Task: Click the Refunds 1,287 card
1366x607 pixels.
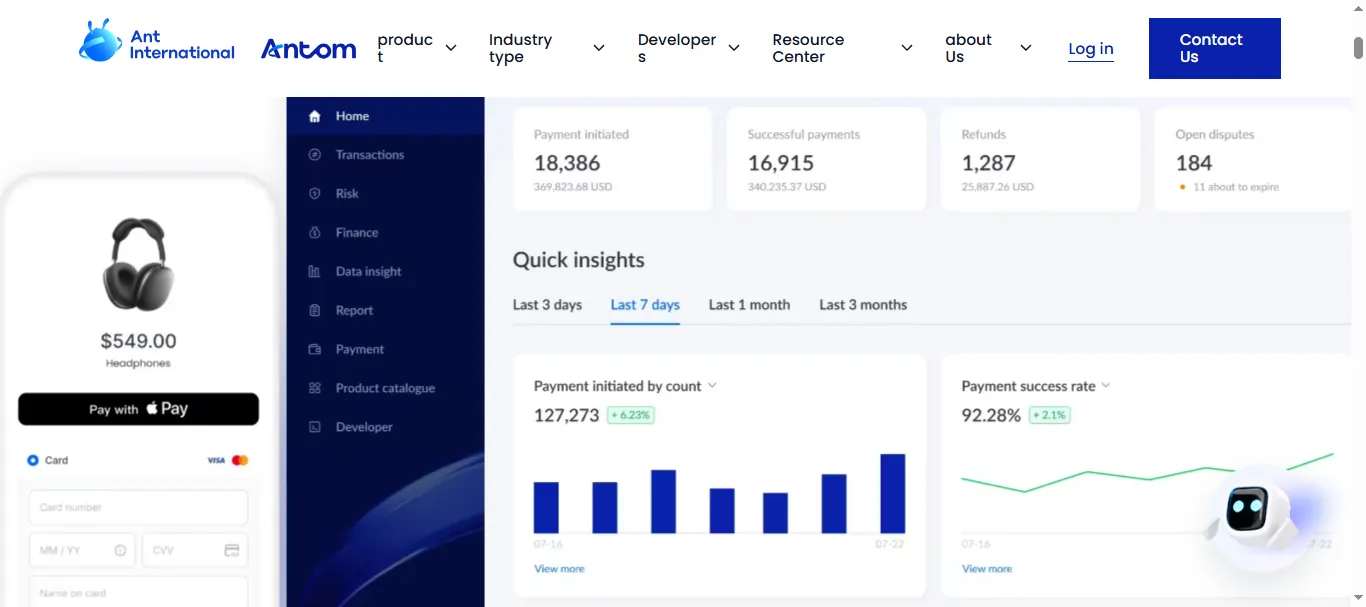Action: pos(1040,160)
